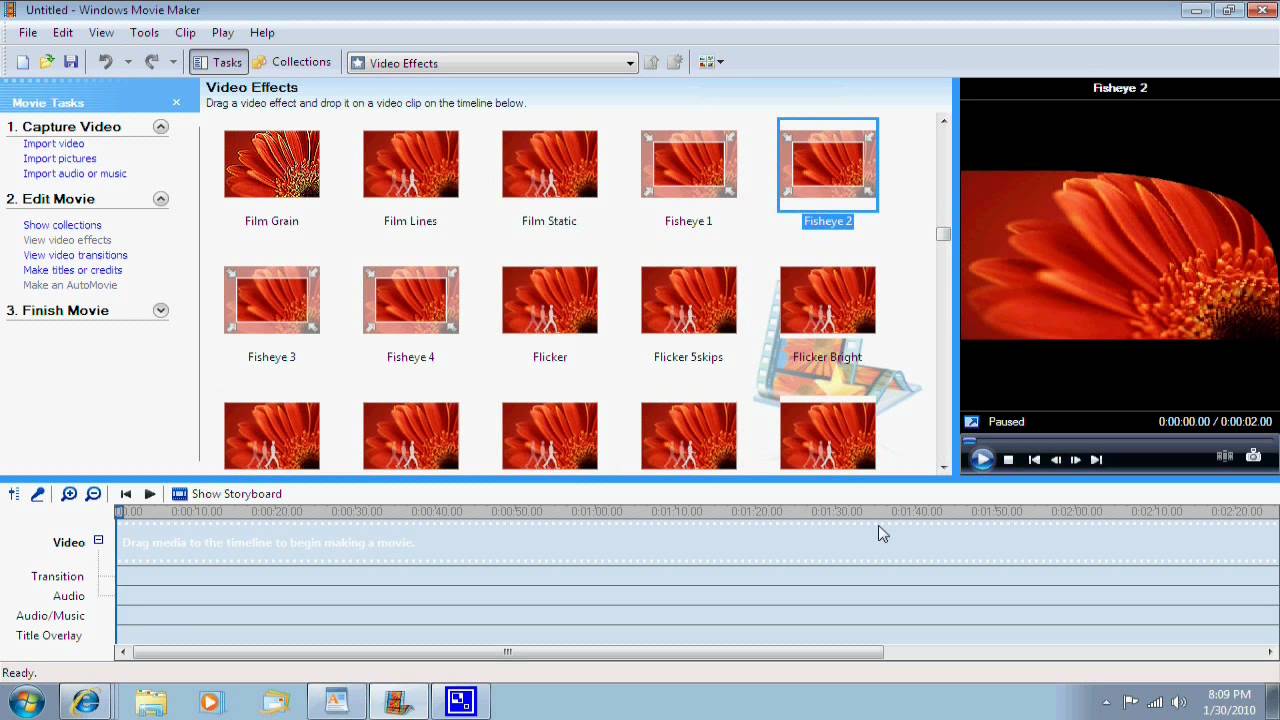Click the New Project toolbar icon
Viewport: 1280px width, 720px height.
(x=23, y=62)
